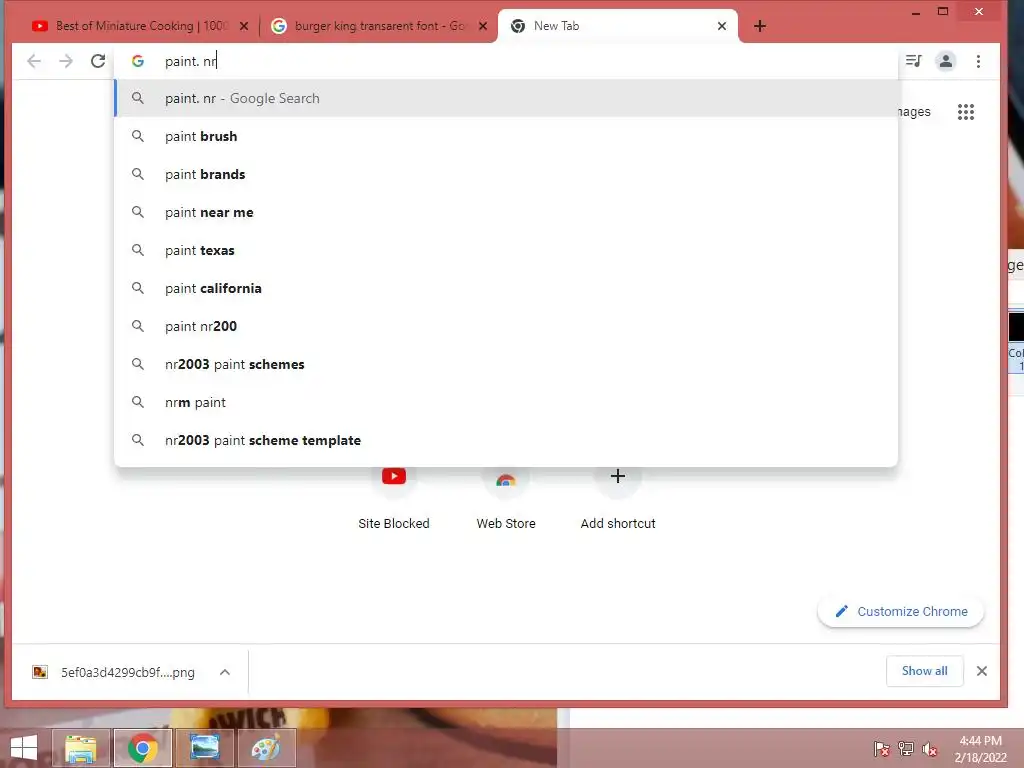1024x768 pixels.
Task: Pick the 'paint texas' suggestion
Action: click(x=506, y=250)
